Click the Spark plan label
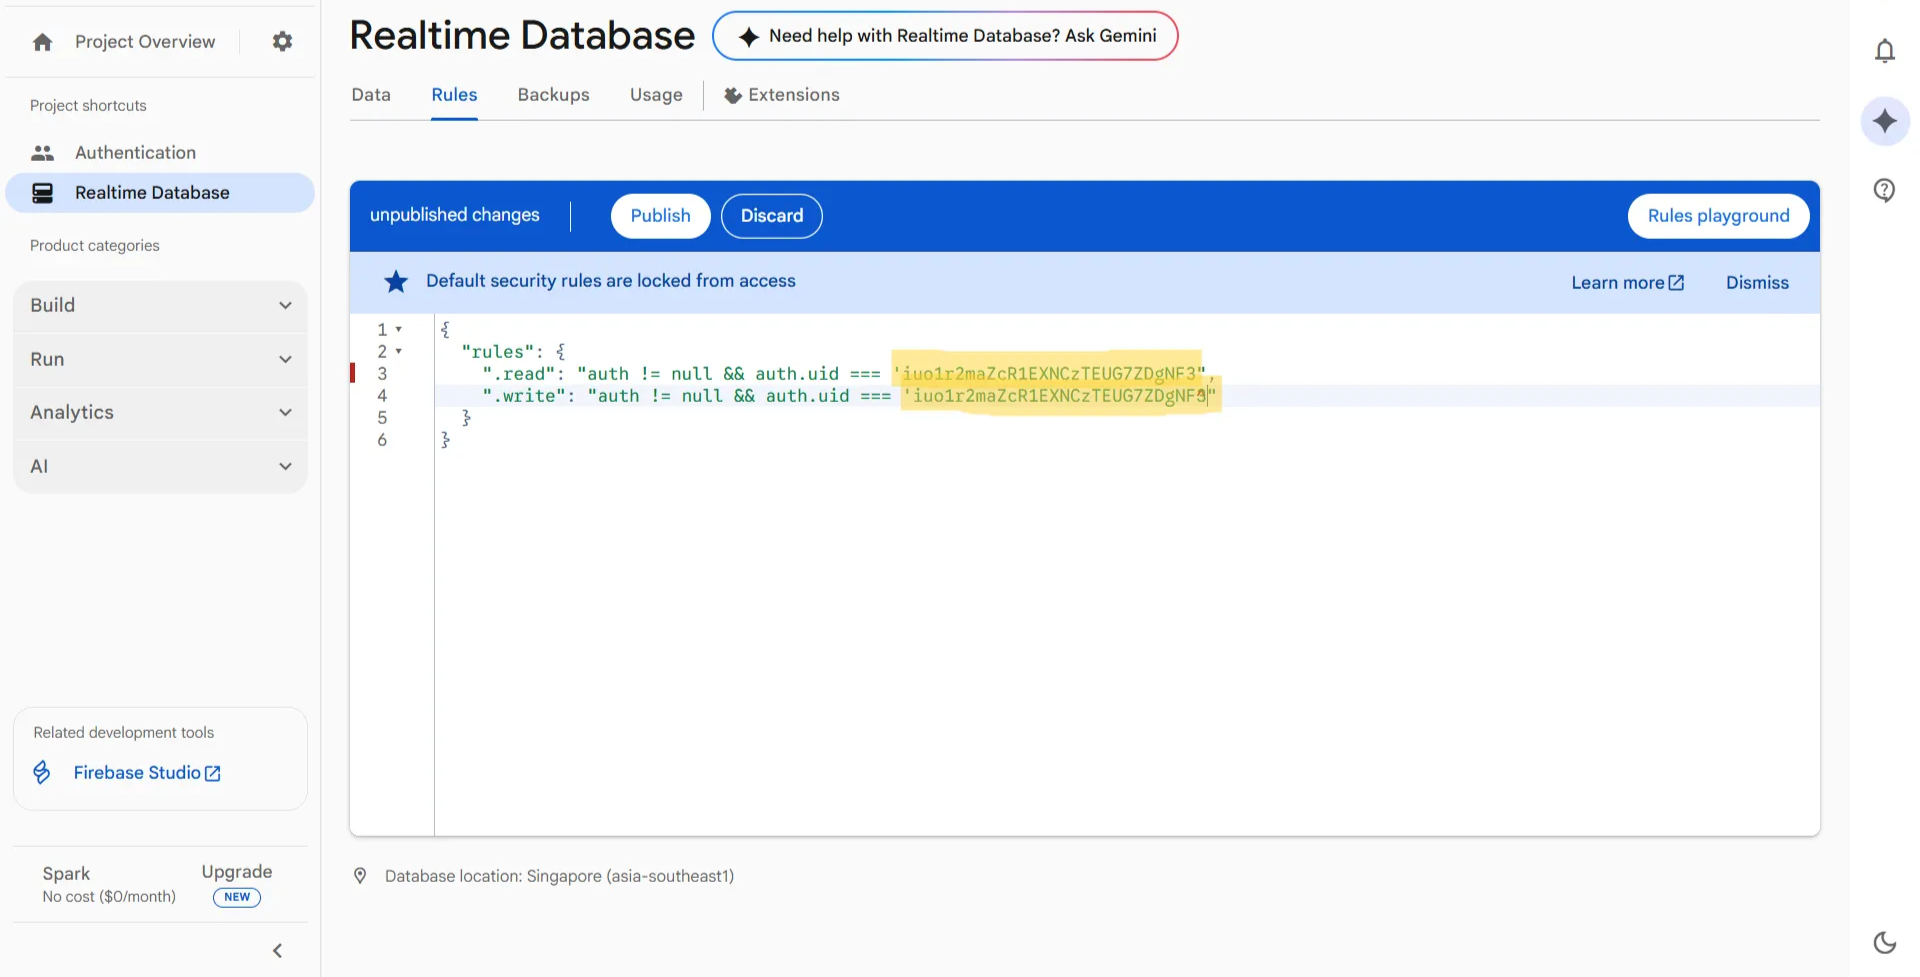This screenshot has height=977, width=1920. coord(66,874)
